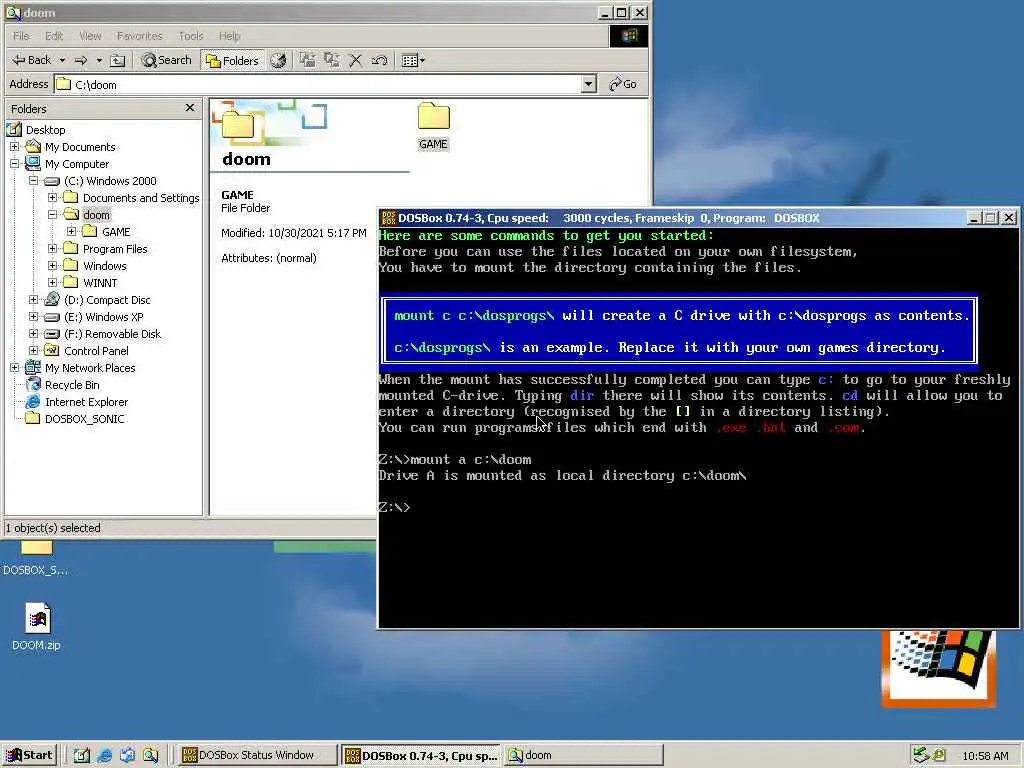Collapse the doom folder node

(52, 215)
